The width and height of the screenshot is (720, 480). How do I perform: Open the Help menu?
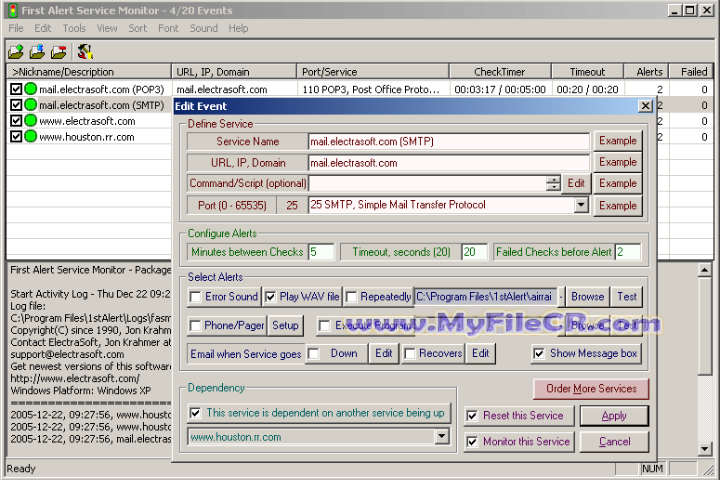click(x=238, y=28)
